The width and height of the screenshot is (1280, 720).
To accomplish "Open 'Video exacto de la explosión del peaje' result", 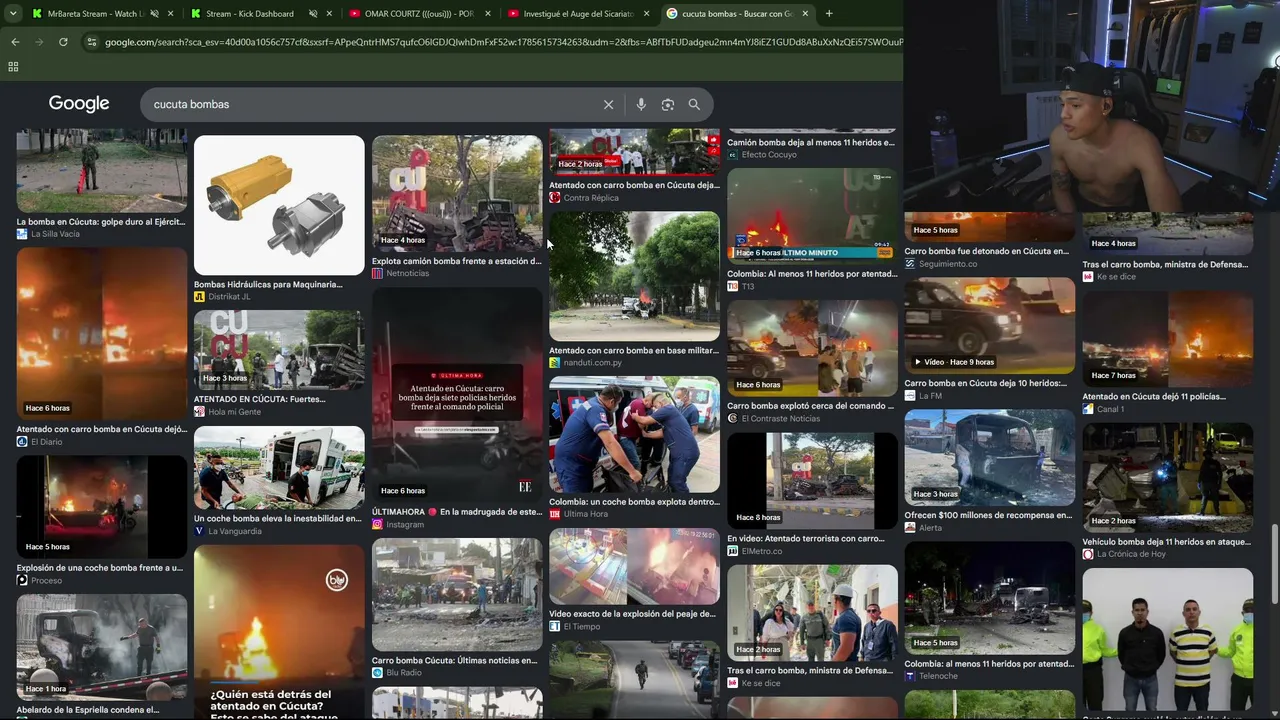I will pyautogui.click(x=632, y=614).
